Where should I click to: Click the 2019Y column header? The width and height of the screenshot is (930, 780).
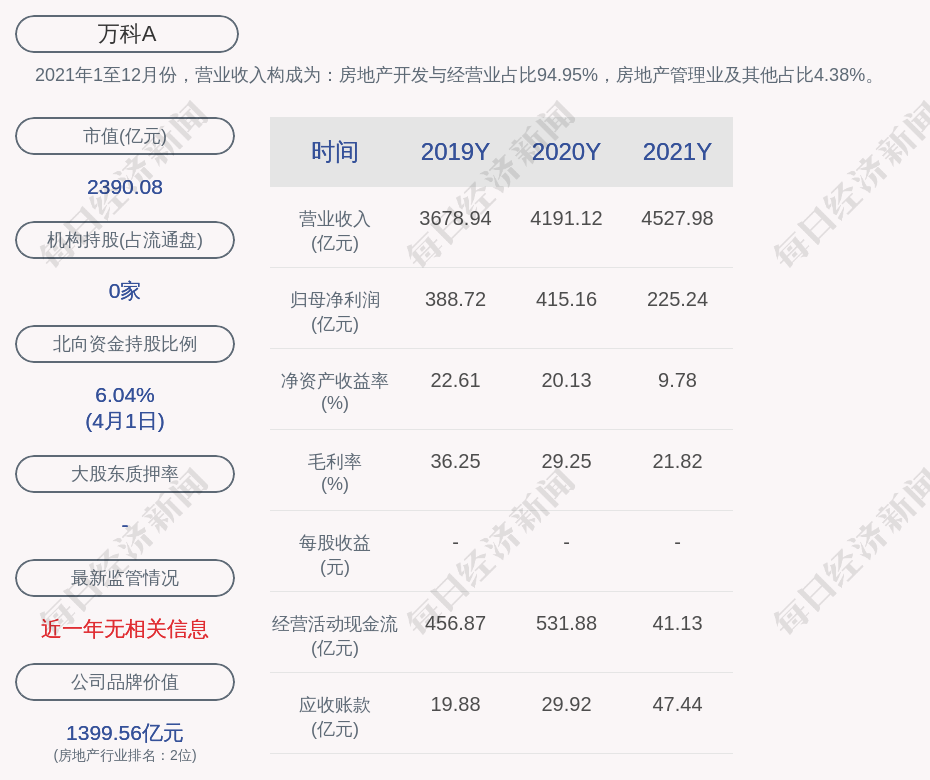(456, 152)
